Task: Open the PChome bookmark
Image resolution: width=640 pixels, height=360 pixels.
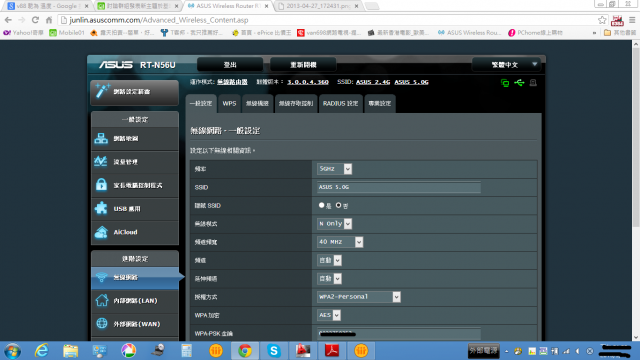Action: [535, 33]
